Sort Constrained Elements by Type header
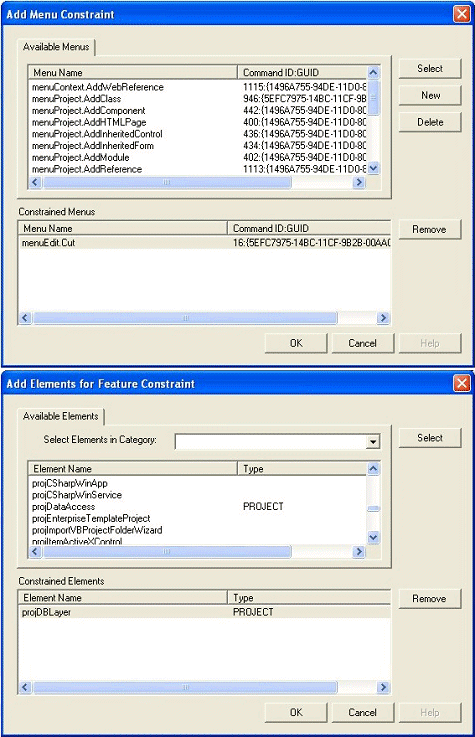 coord(309,598)
